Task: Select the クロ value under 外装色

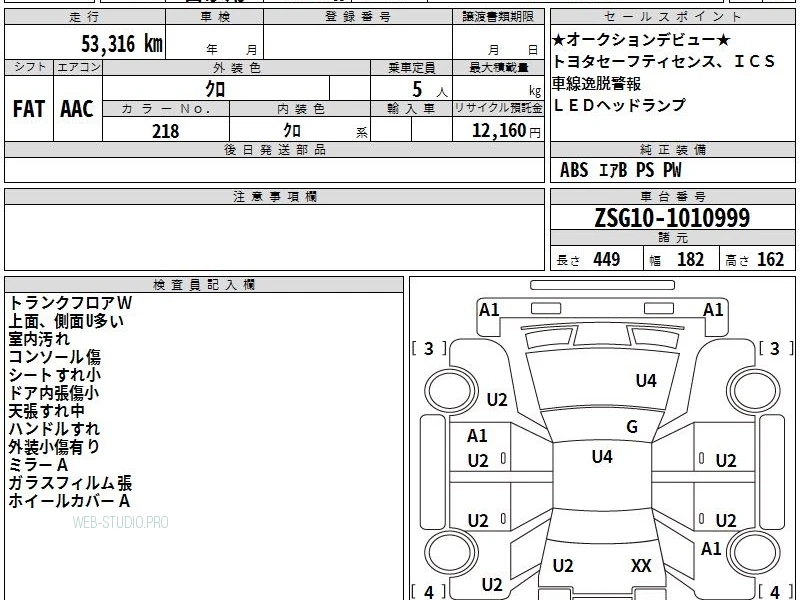Action: click(215, 89)
